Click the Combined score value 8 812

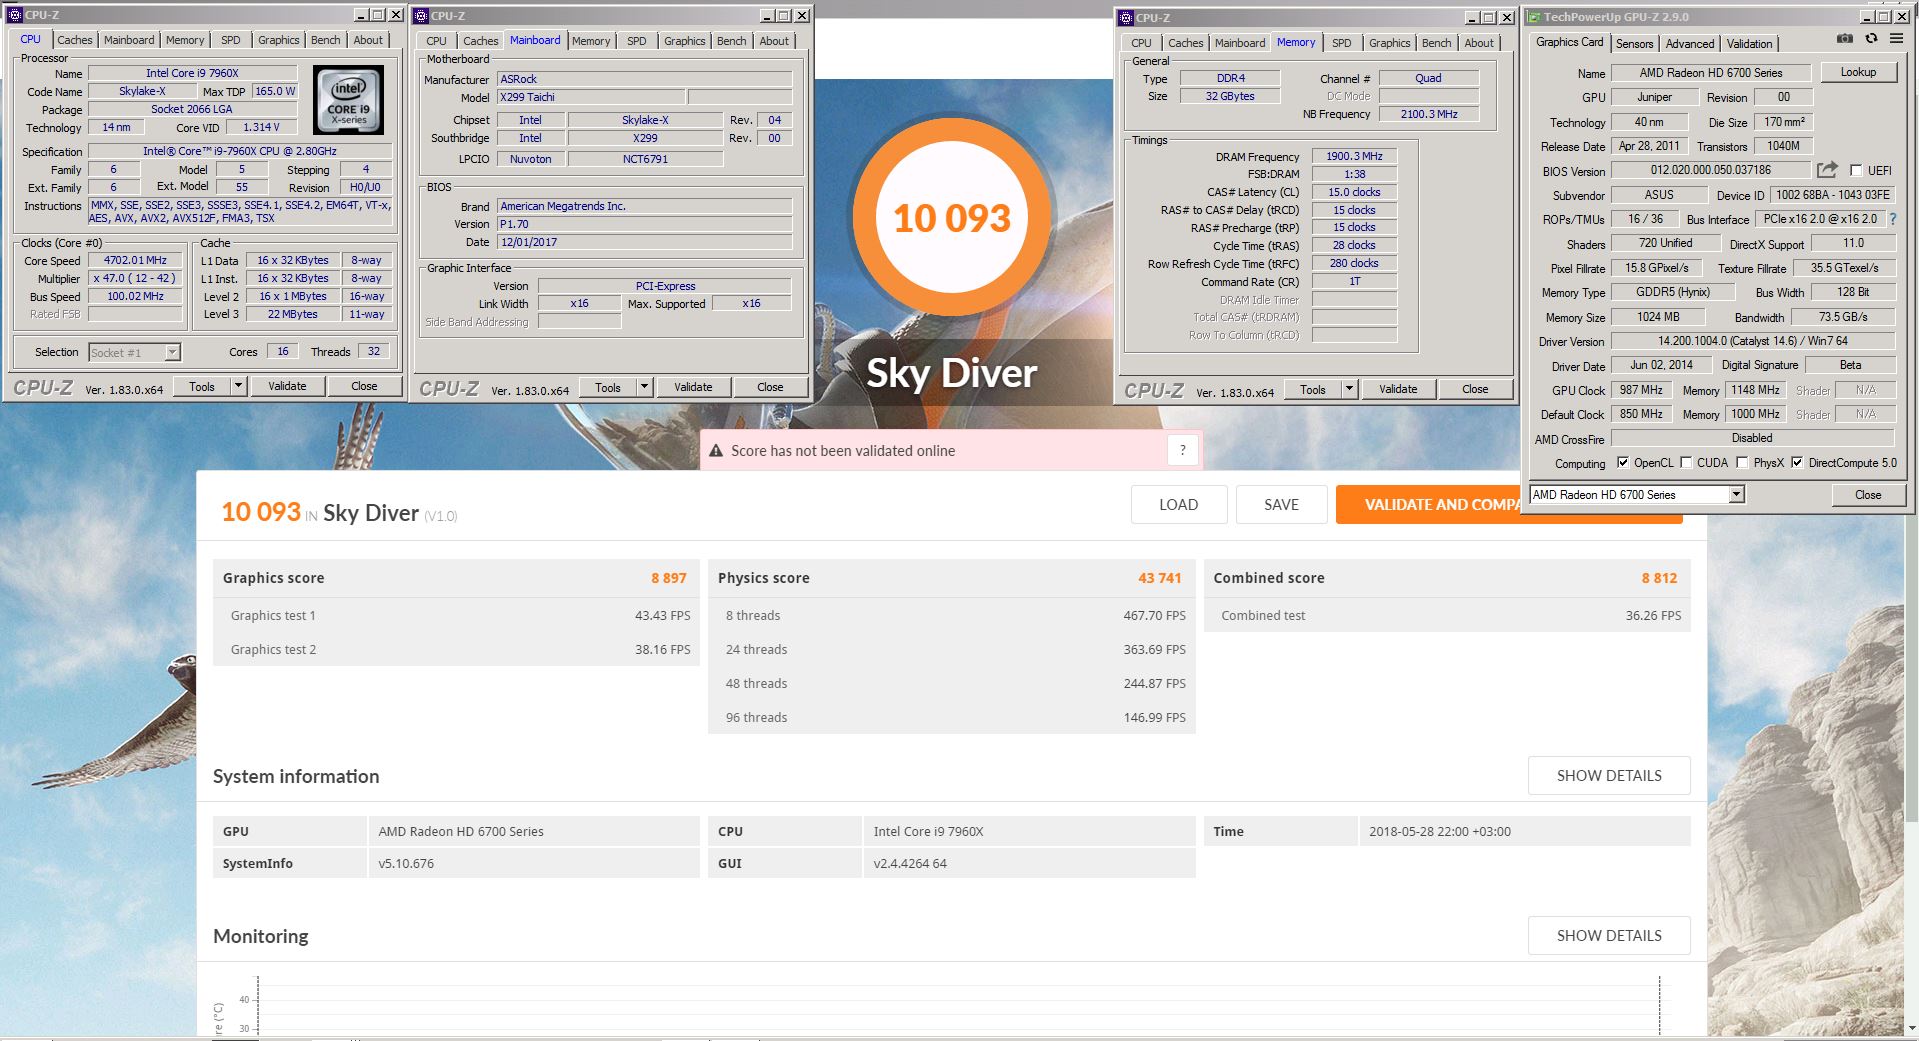pyautogui.click(x=1658, y=578)
